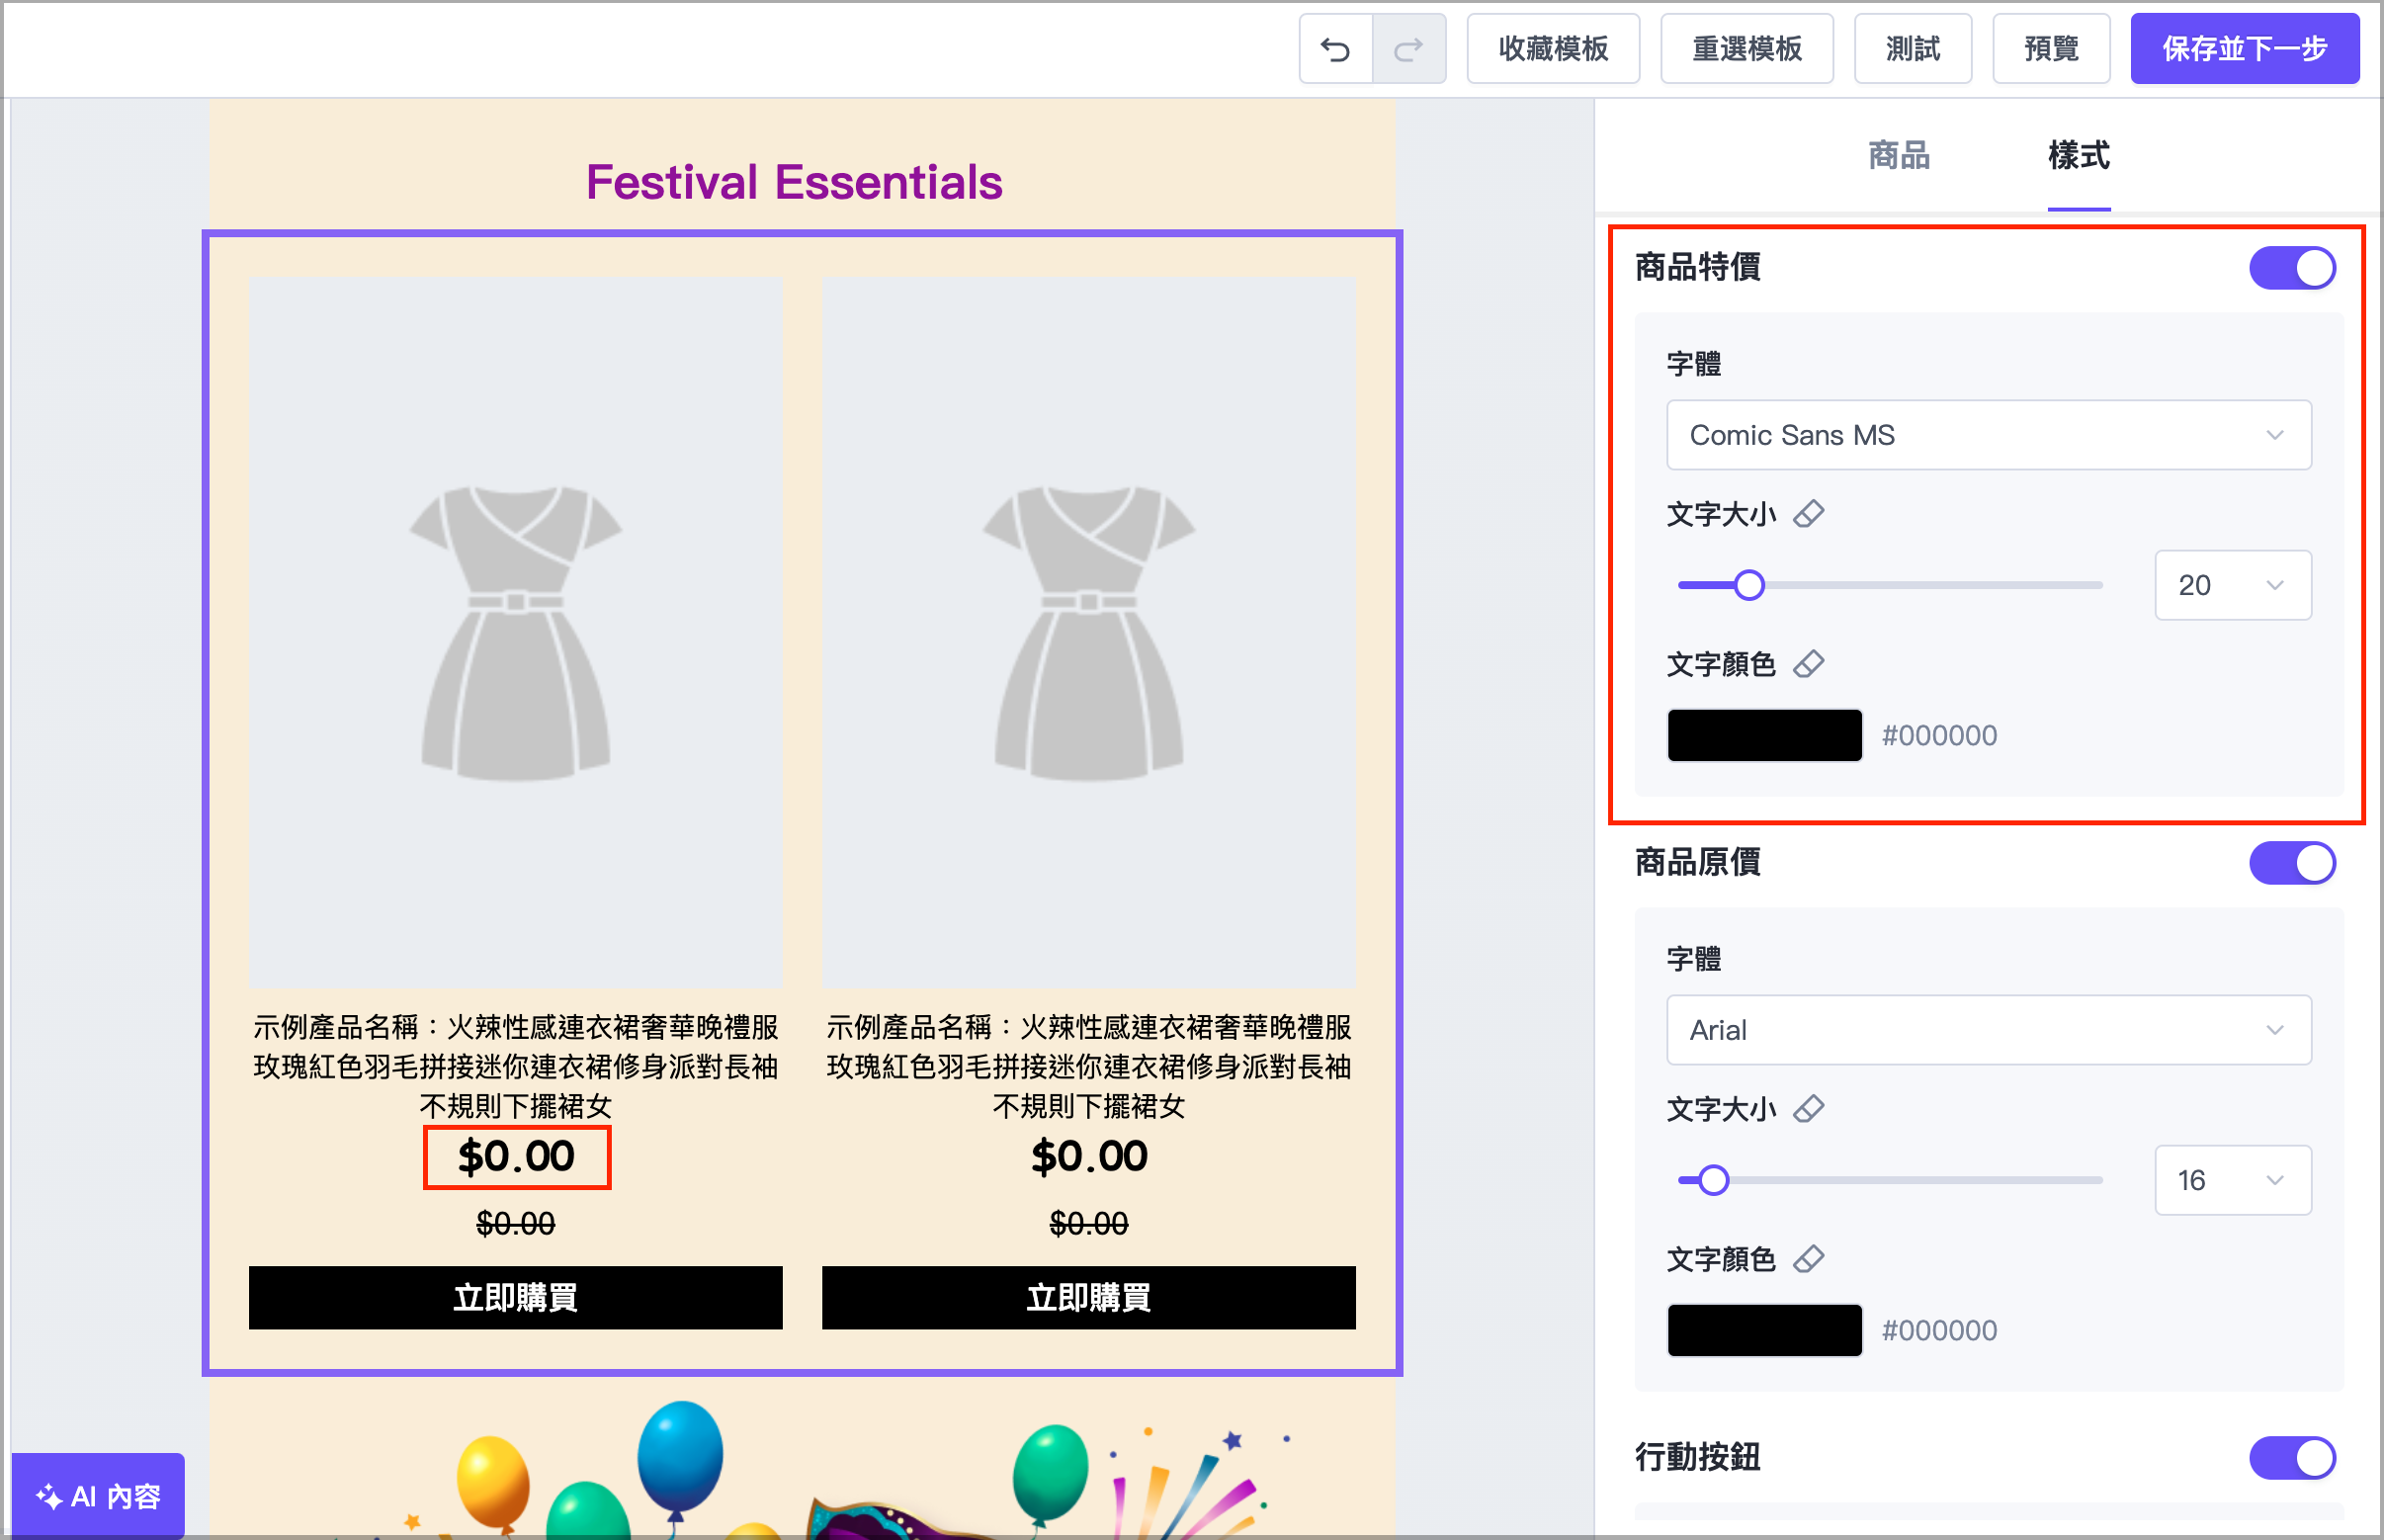Click the 預覽 button
The height and width of the screenshot is (1540, 2384).
[2051, 47]
